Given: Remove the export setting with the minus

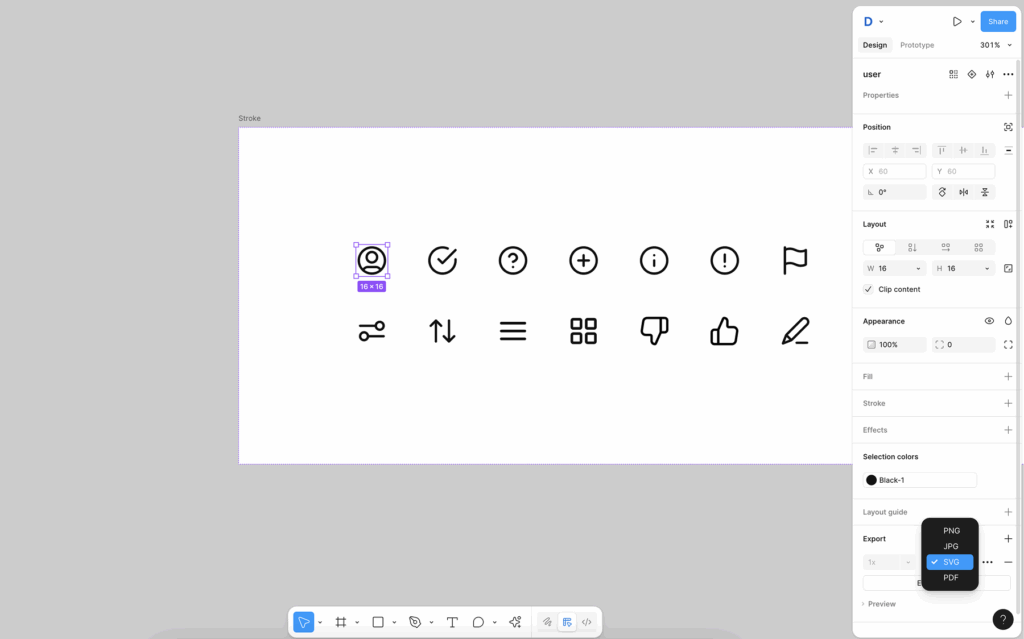Looking at the screenshot, I should coord(1008,562).
